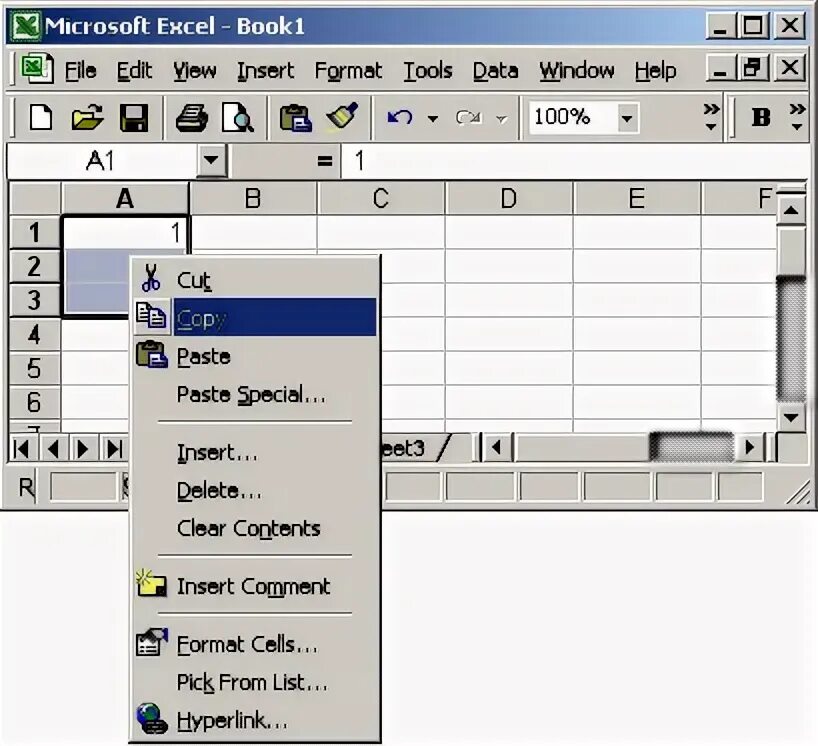Click the Open folder toolbar icon
This screenshot has width=818, height=746.
point(87,117)
